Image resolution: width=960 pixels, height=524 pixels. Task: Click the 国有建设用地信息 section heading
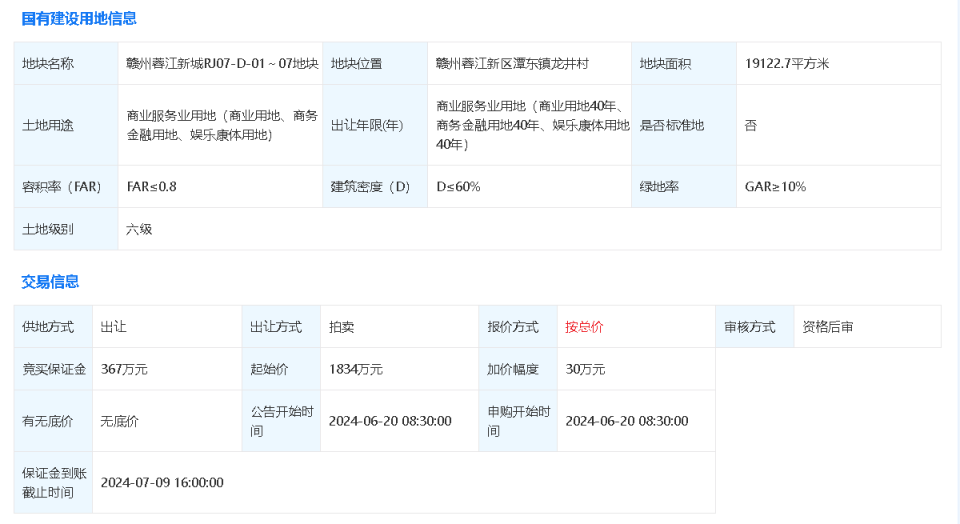(79, 19)
